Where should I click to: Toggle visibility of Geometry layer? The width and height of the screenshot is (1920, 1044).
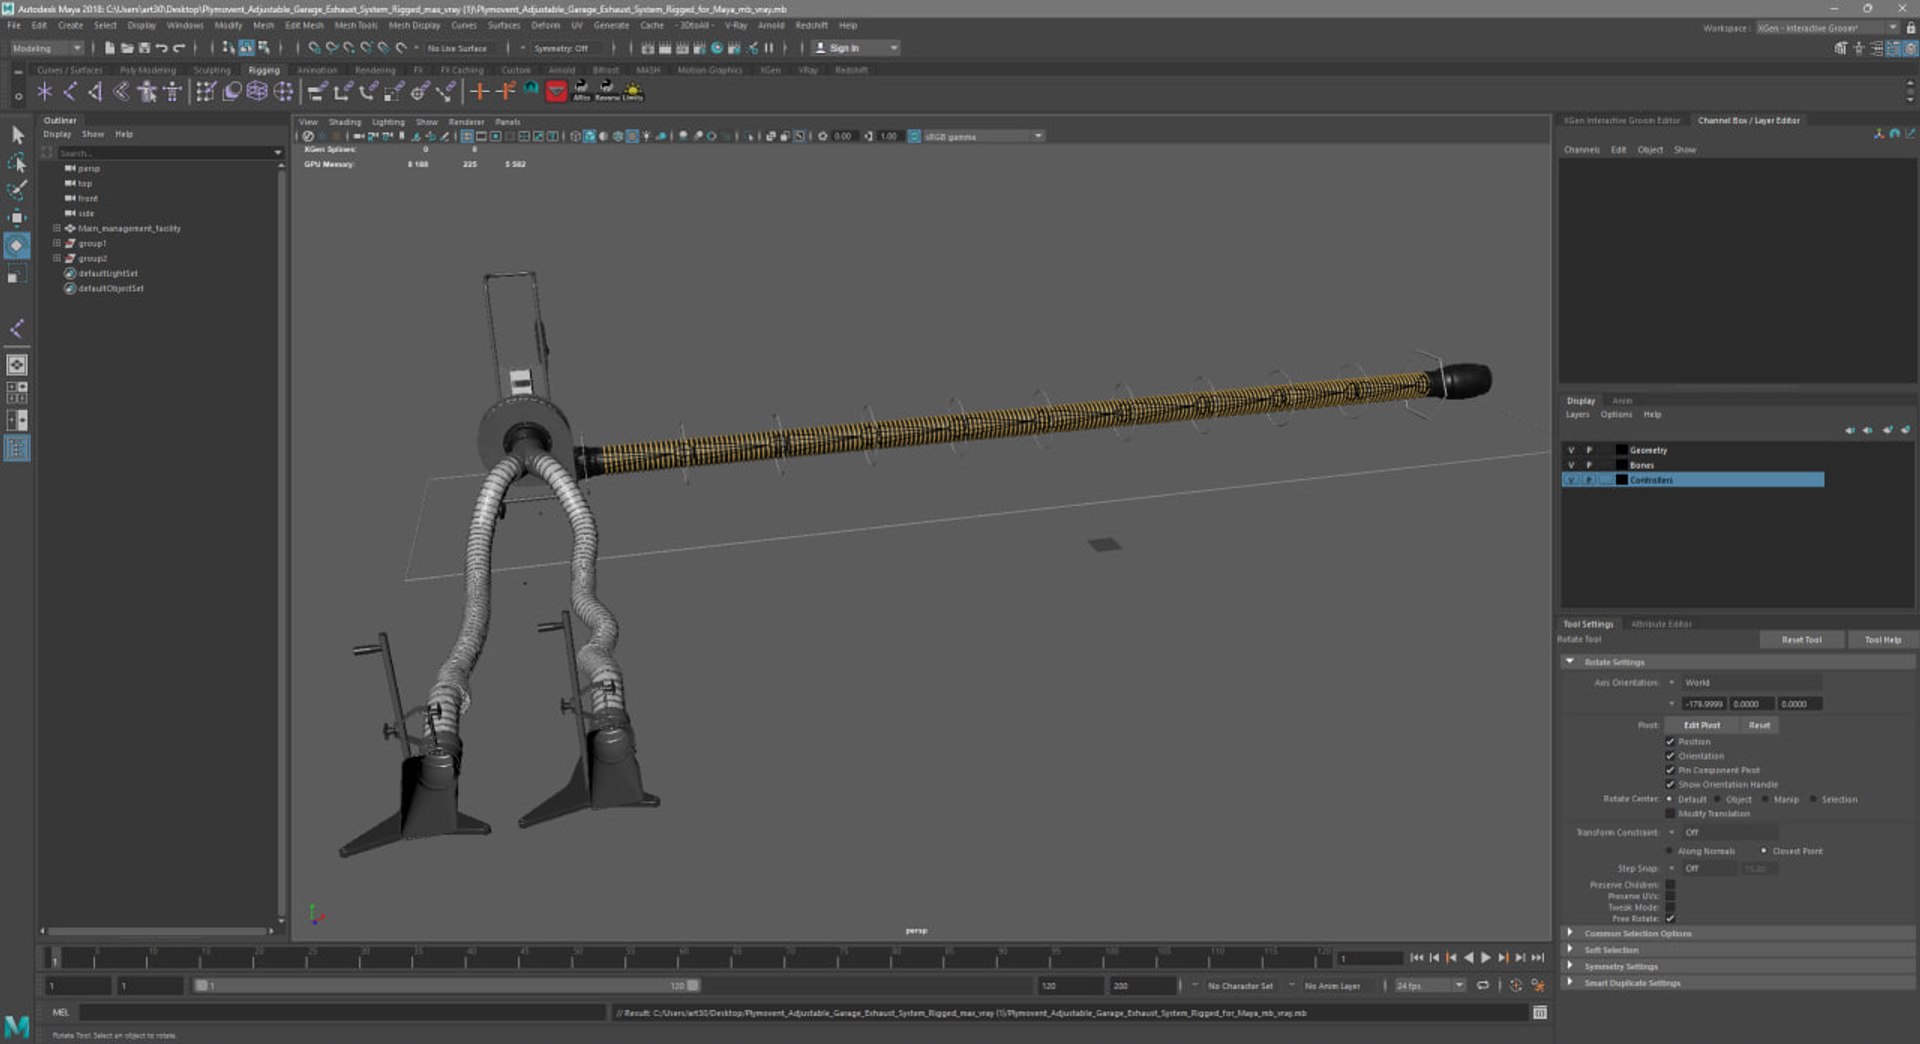click(x=1571, y=450)
